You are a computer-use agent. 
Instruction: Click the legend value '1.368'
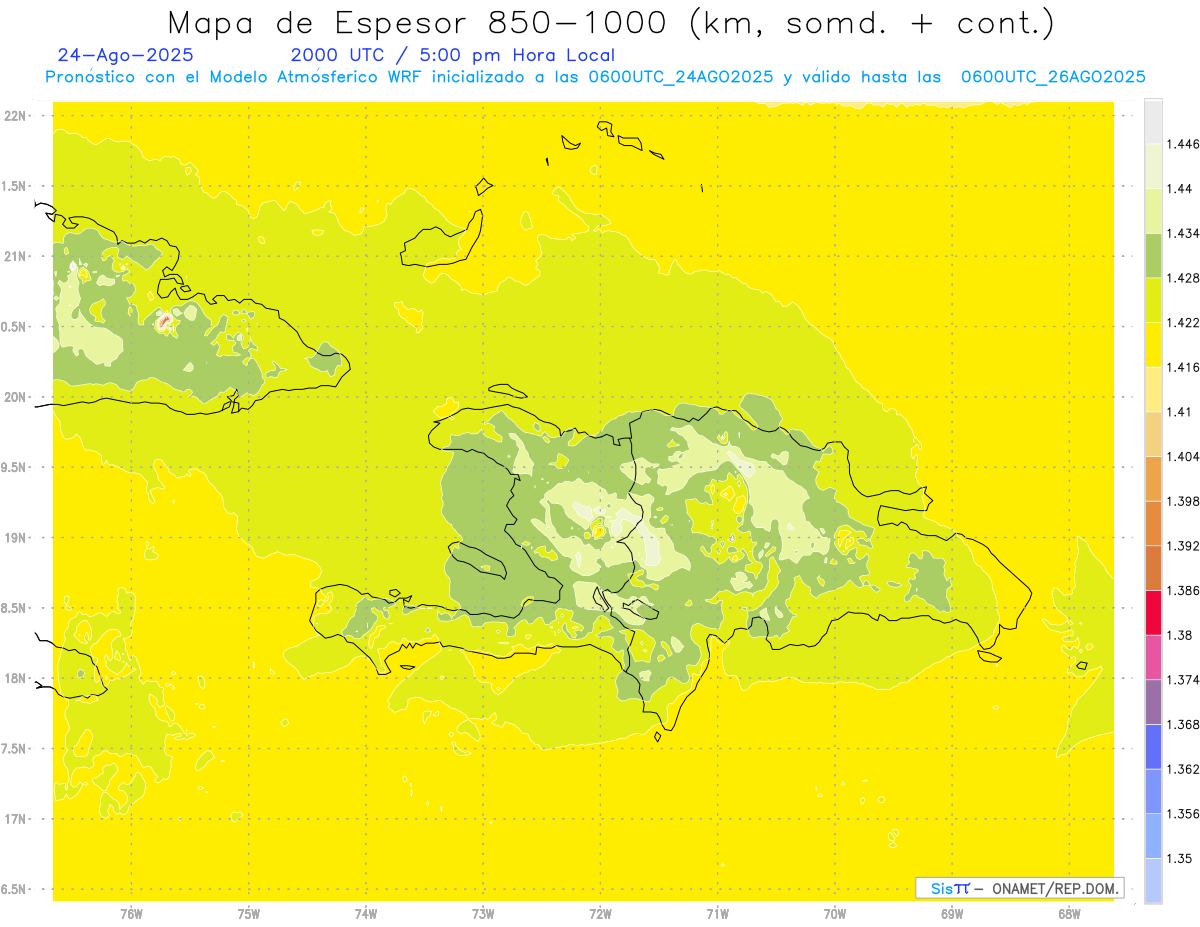(x=1183, y=724)
